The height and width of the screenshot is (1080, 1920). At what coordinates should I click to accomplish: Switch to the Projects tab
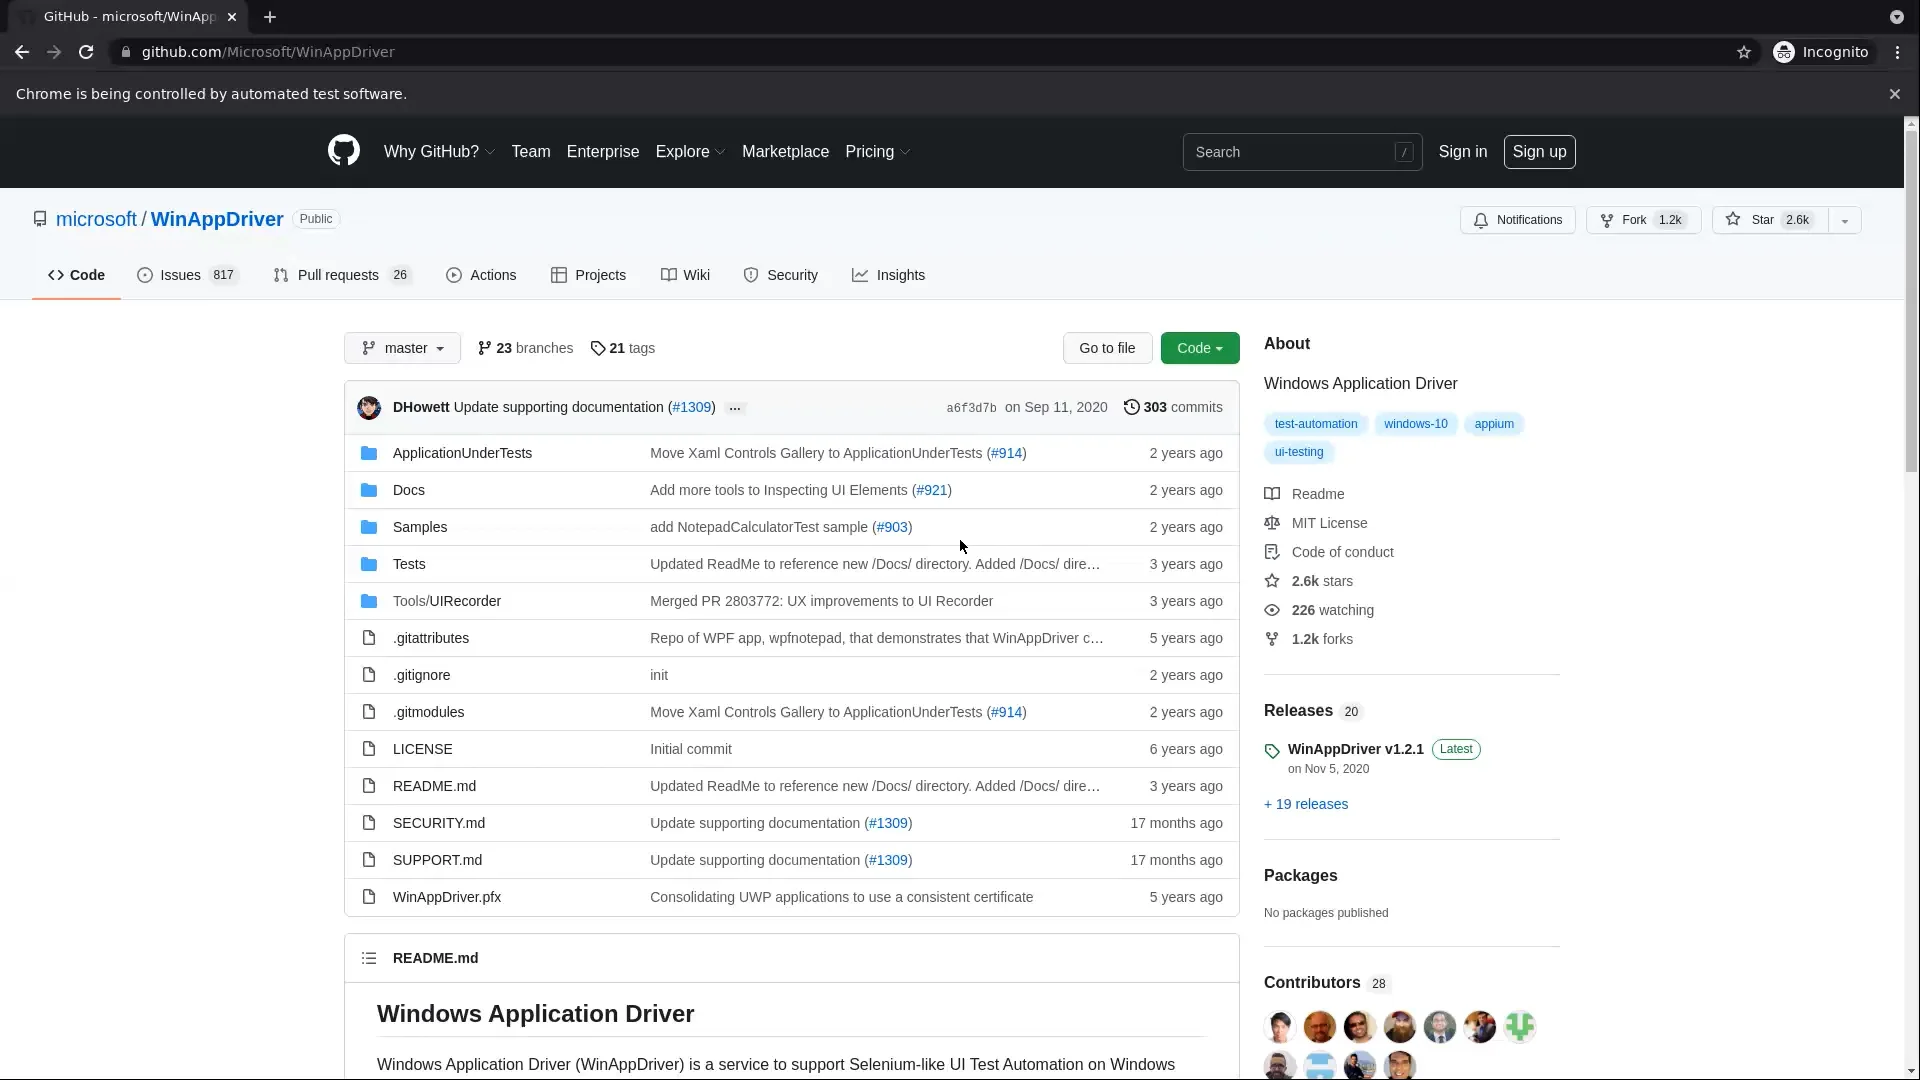point(588,275)
